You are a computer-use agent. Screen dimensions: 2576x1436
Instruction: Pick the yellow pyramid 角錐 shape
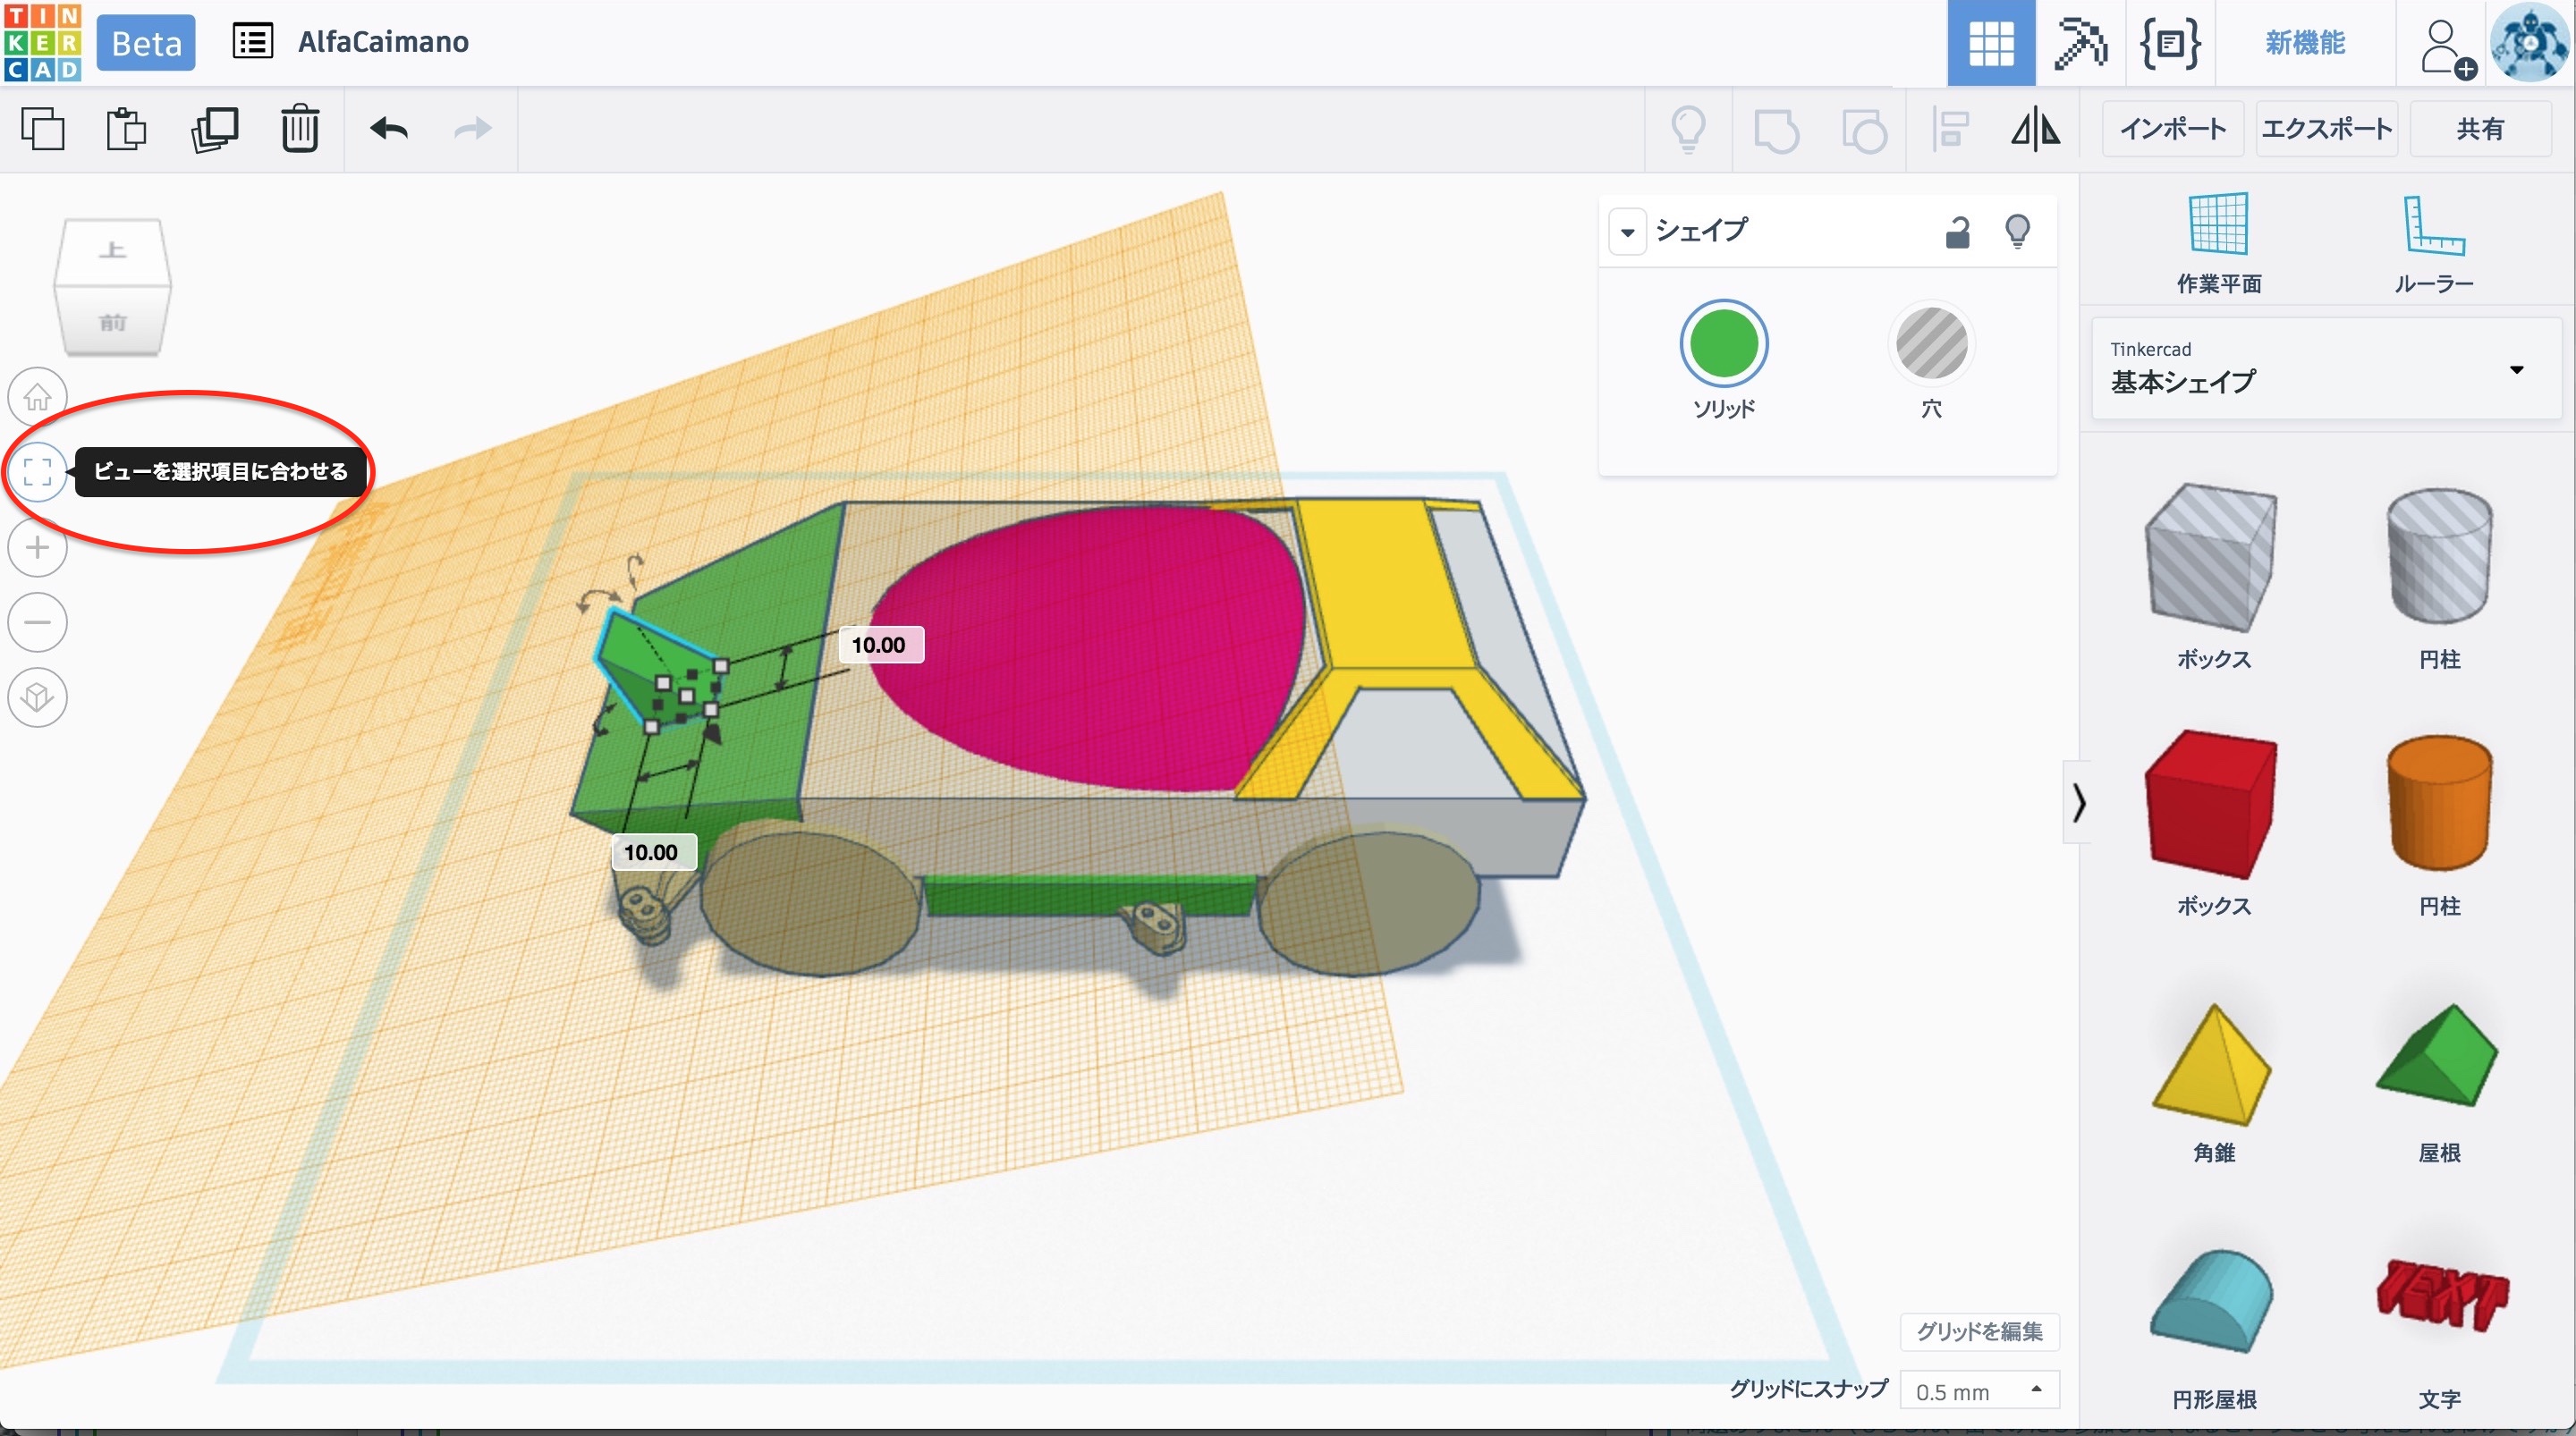point(2212,1067)
